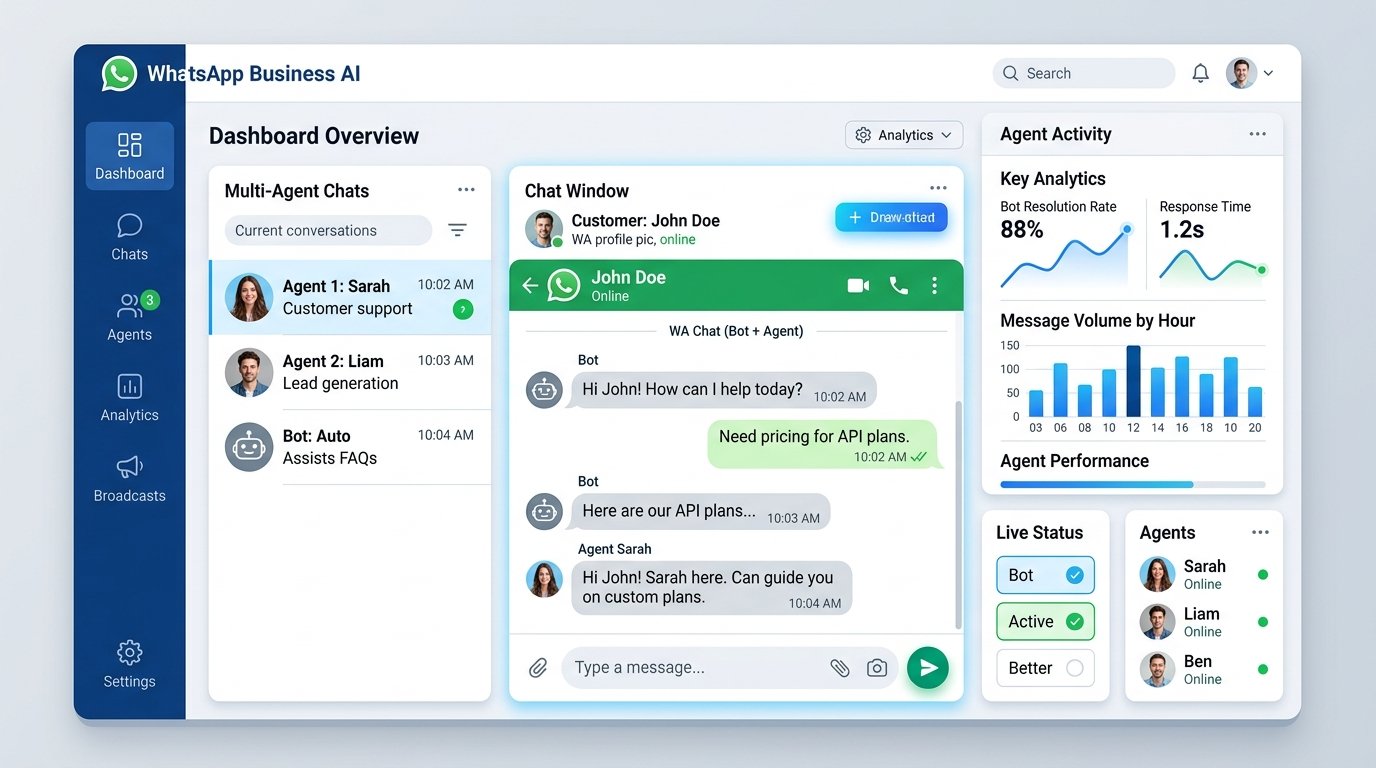Screen dimensions: 1376x768
Task: Click the read receipt double checkmark
Action: point(919,457)
